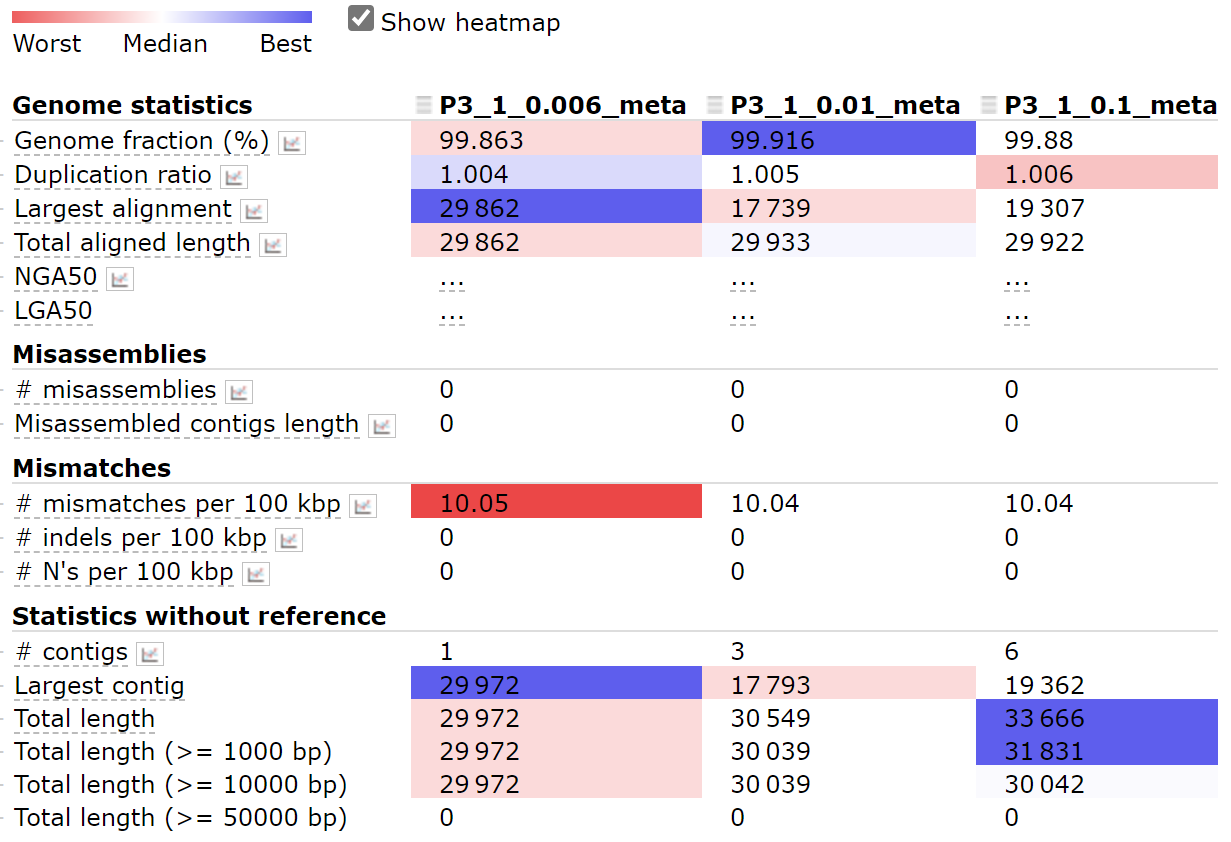Click the Largest contig metric label
1231x842 pixels.
(x=98, y=687)
